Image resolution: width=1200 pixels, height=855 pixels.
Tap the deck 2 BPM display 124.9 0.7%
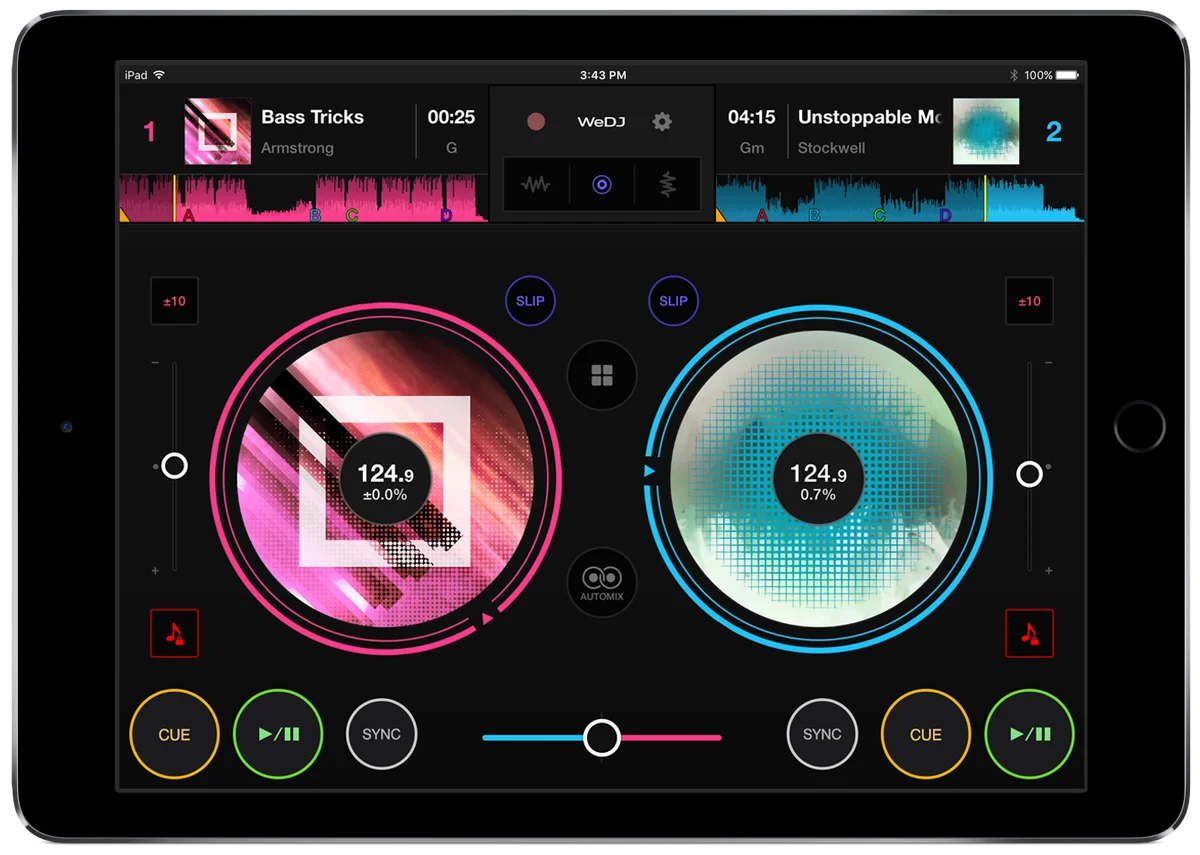[x=818, y=480]
